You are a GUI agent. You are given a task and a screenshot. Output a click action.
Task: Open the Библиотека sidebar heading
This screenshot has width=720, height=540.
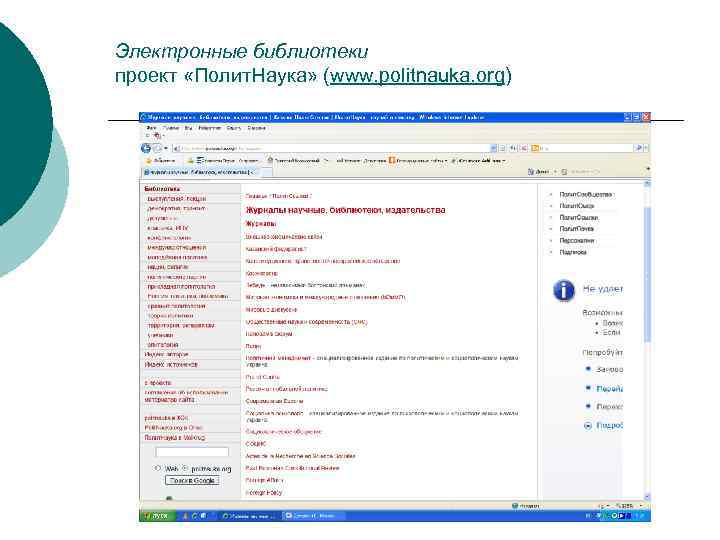162,189
